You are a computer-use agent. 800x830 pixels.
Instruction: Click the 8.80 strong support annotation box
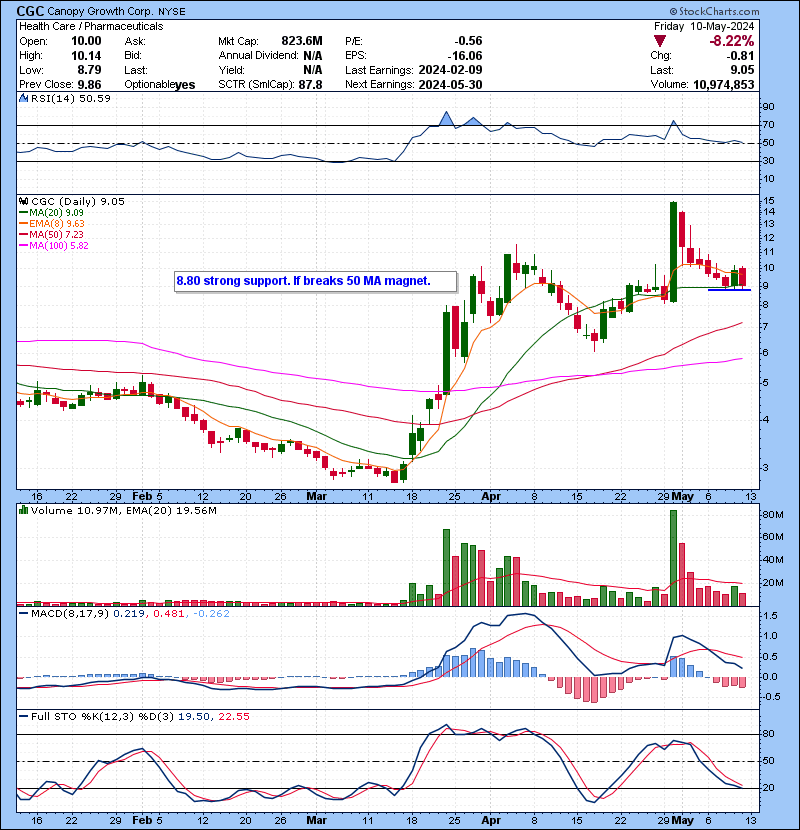pyautogui.click(x=316, y=281)
